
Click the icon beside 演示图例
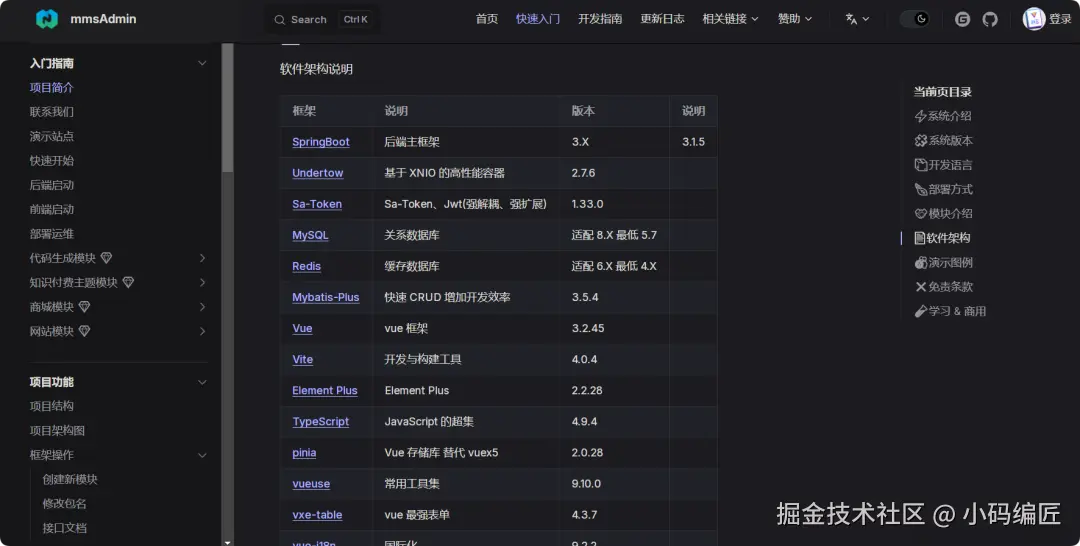click(x=920, y=262)
